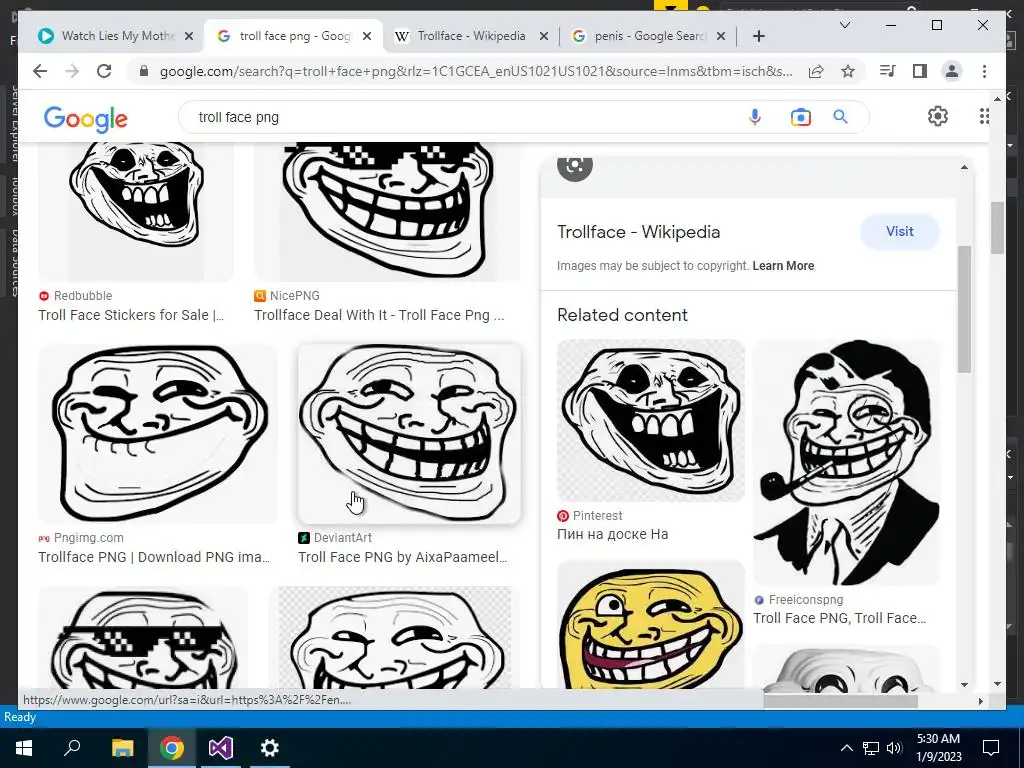Open the Windows Start menu
This screenshot has height=768, width=1024.
[24, 748]
